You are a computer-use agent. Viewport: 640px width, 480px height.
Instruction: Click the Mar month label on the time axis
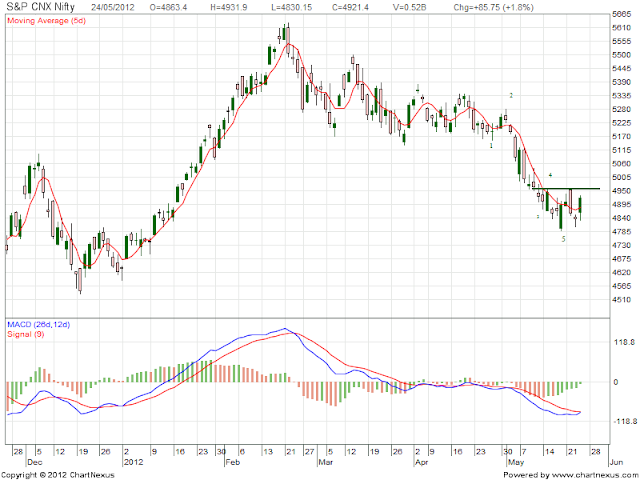[x=326, y=462]
